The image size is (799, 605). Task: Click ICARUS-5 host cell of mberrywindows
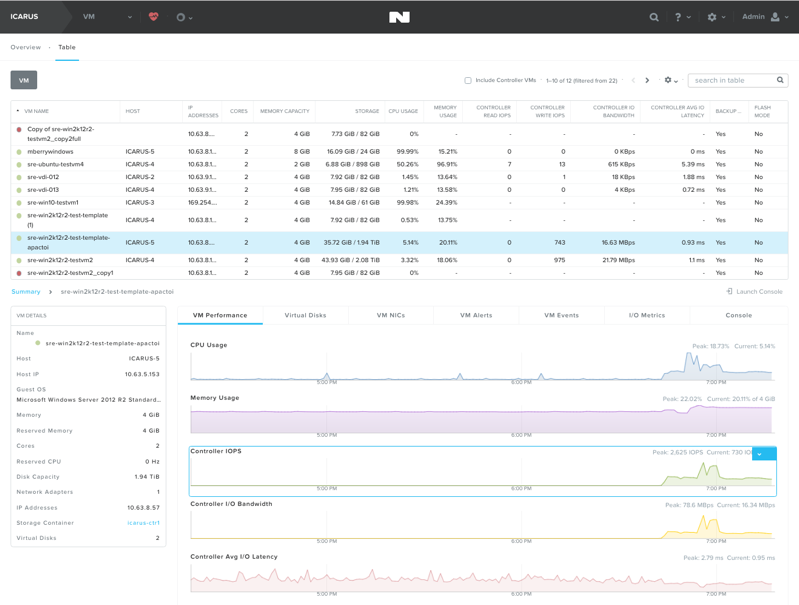click(x=140, y=151)
